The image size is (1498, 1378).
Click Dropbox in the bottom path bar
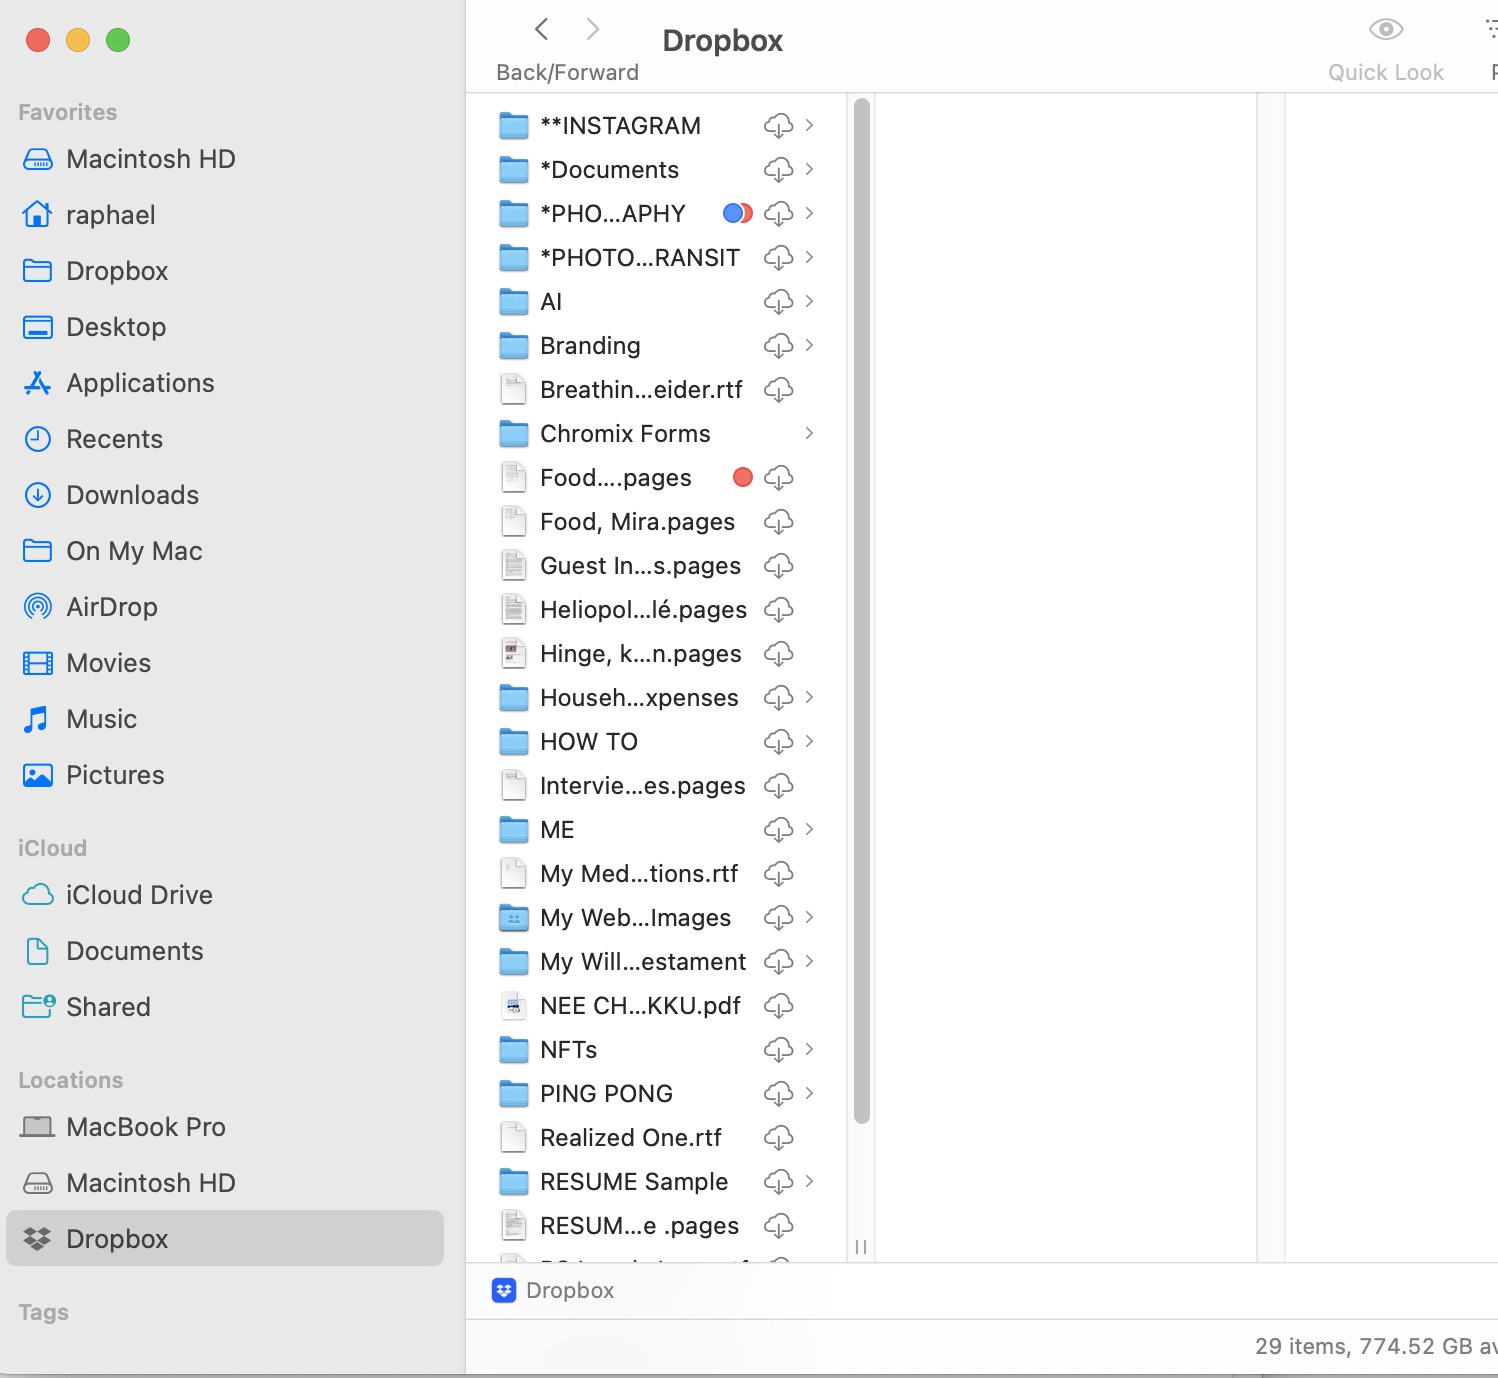(570, 1291)
